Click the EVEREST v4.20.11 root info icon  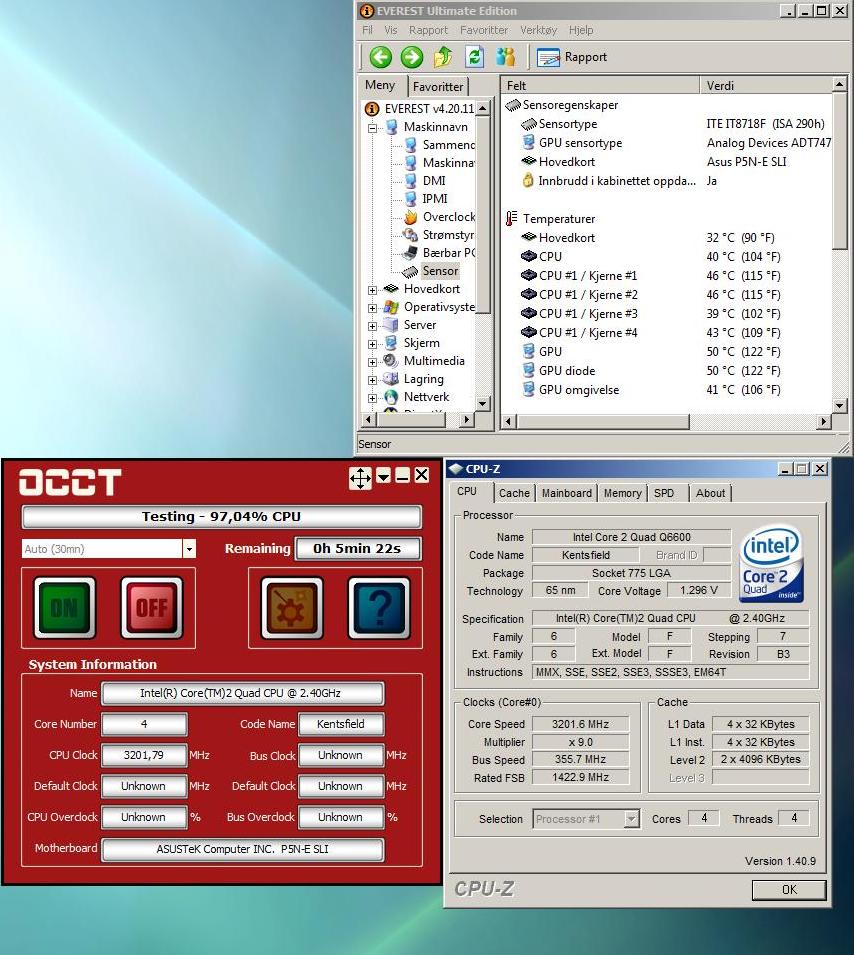coord(372,109)
